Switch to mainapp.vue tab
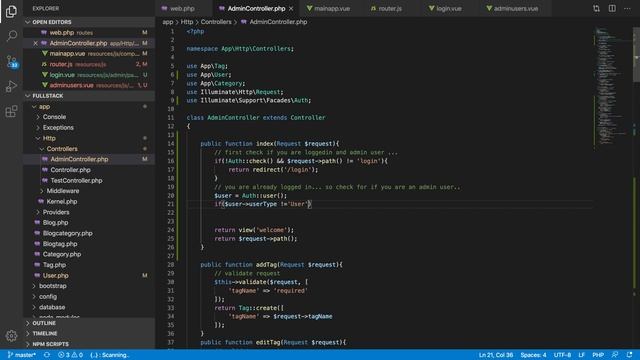The height and width of the screenshot is (360, 640). (x=329, y=9)
